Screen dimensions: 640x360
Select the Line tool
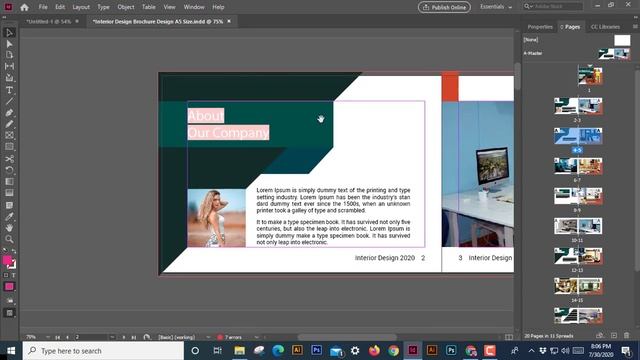pos(9,101)
